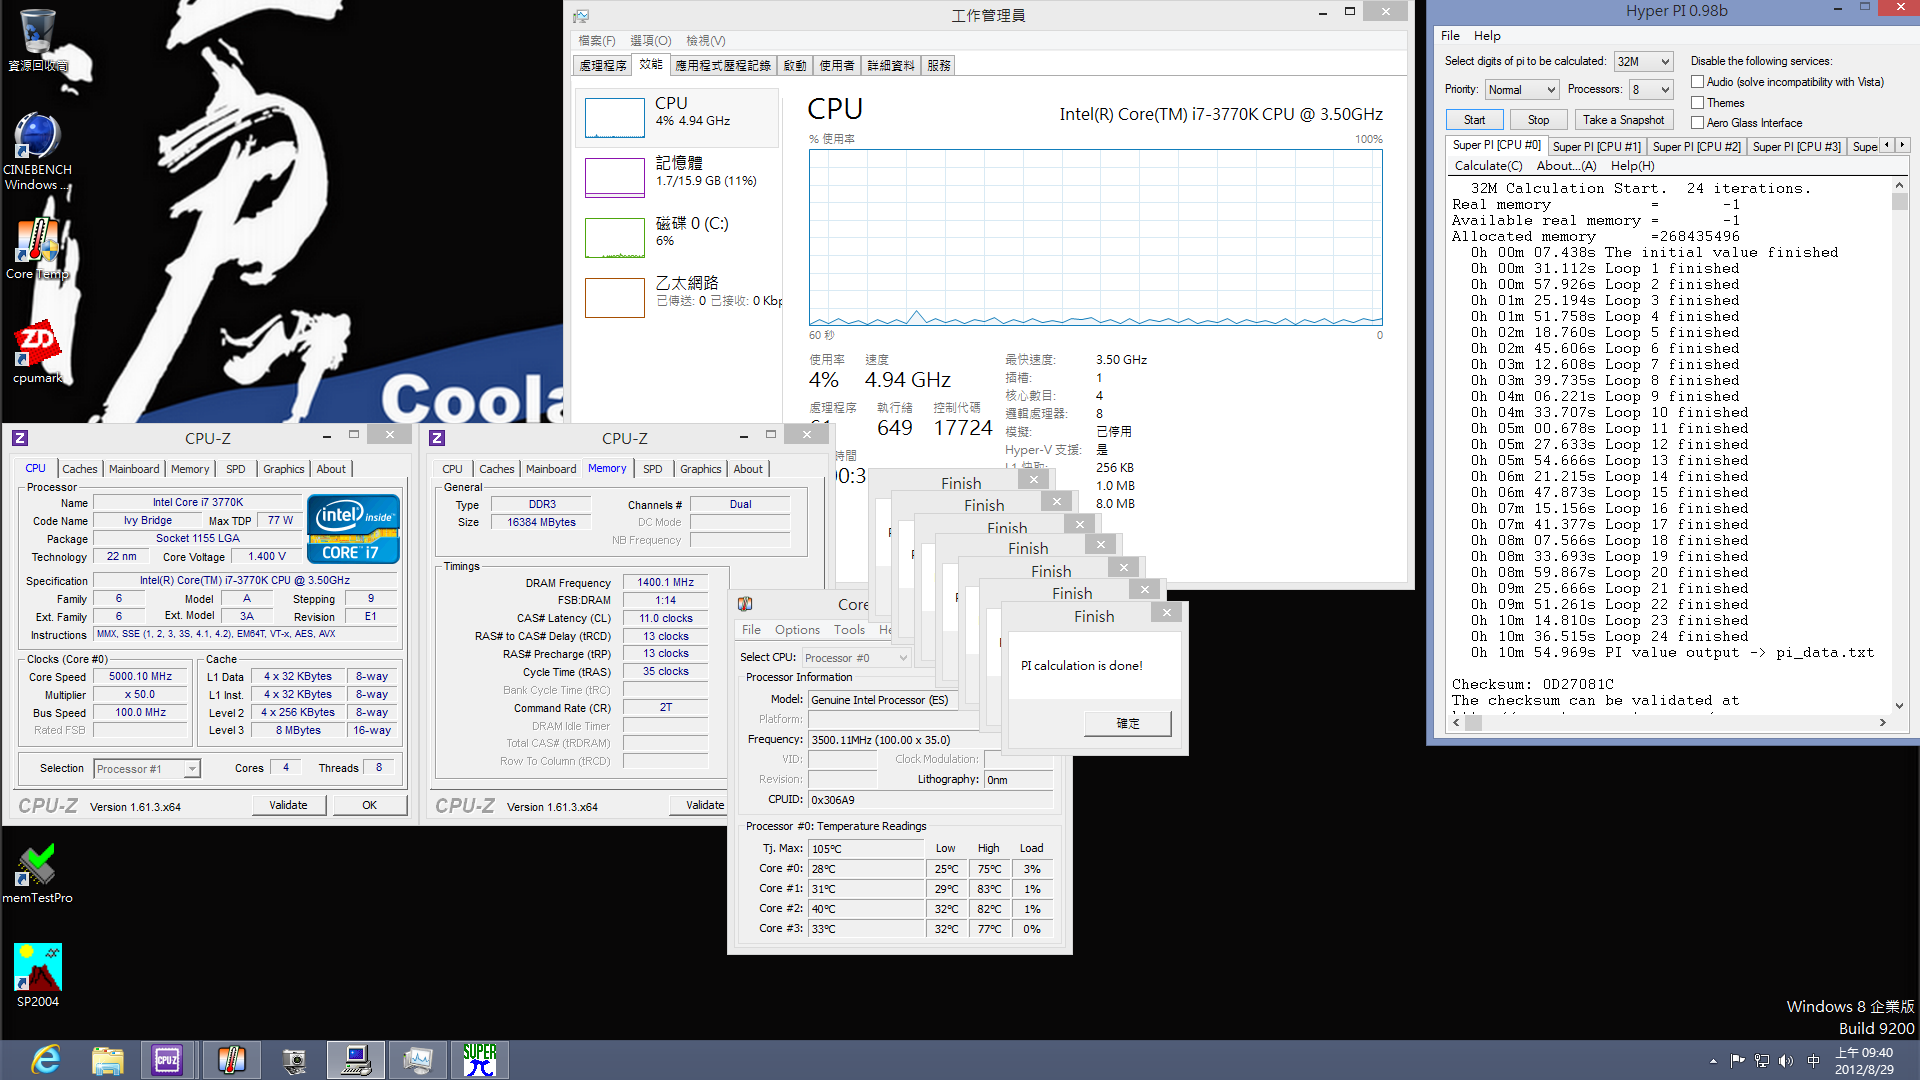Open CINEBENCH Windows desktop shortcut

click(x=38, y=150)
